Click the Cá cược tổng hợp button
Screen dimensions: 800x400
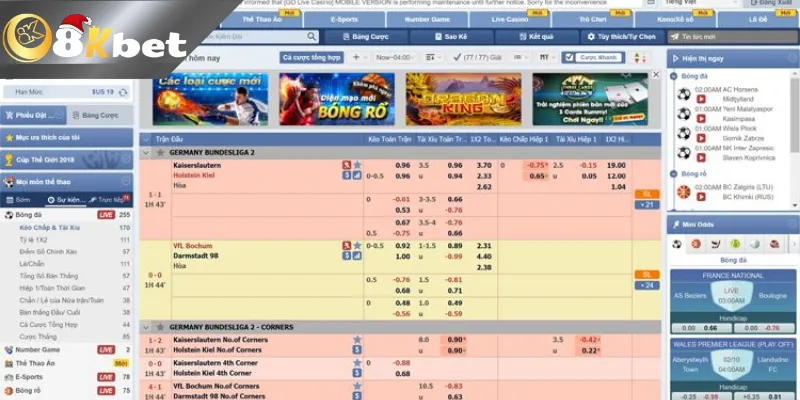point(310,58)
